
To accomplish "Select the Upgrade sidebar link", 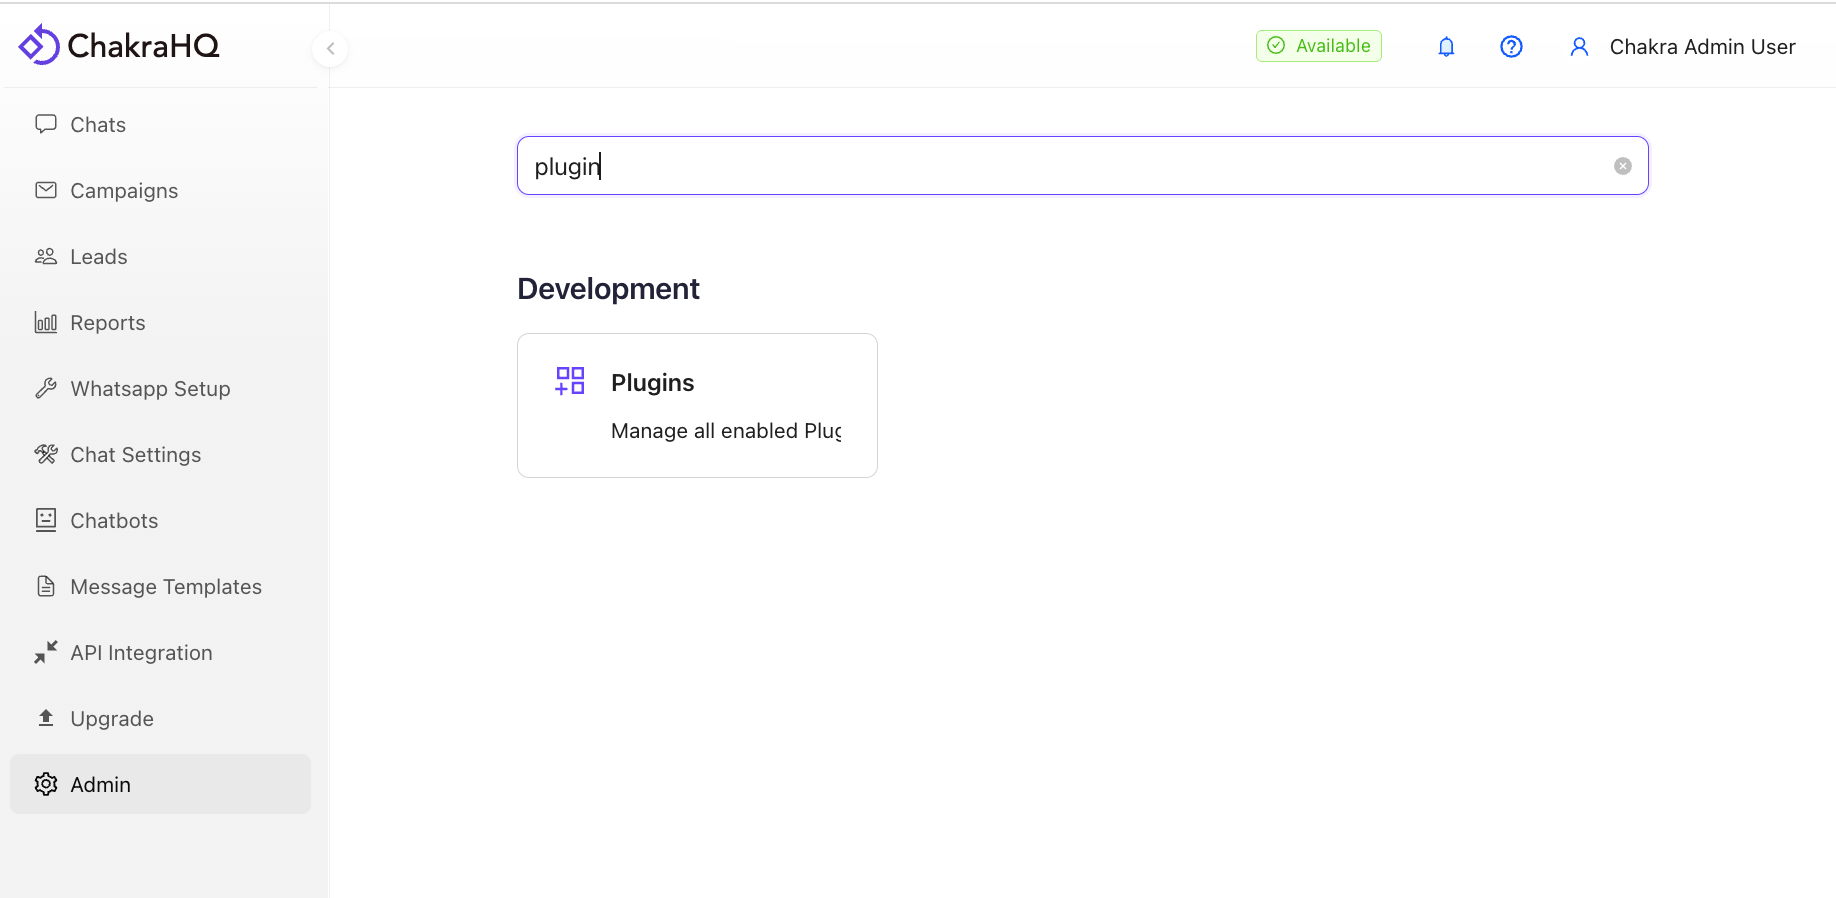I will click(112, 719).
